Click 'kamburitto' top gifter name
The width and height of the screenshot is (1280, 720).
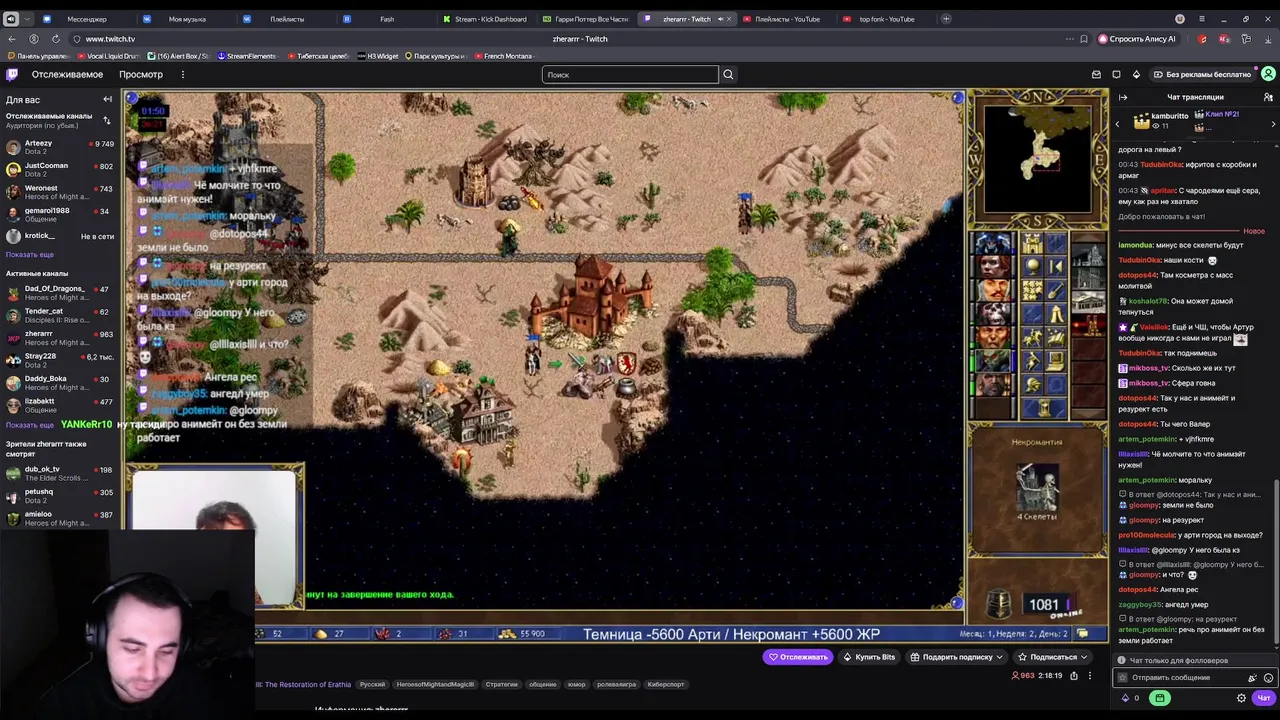[1170, 116]
